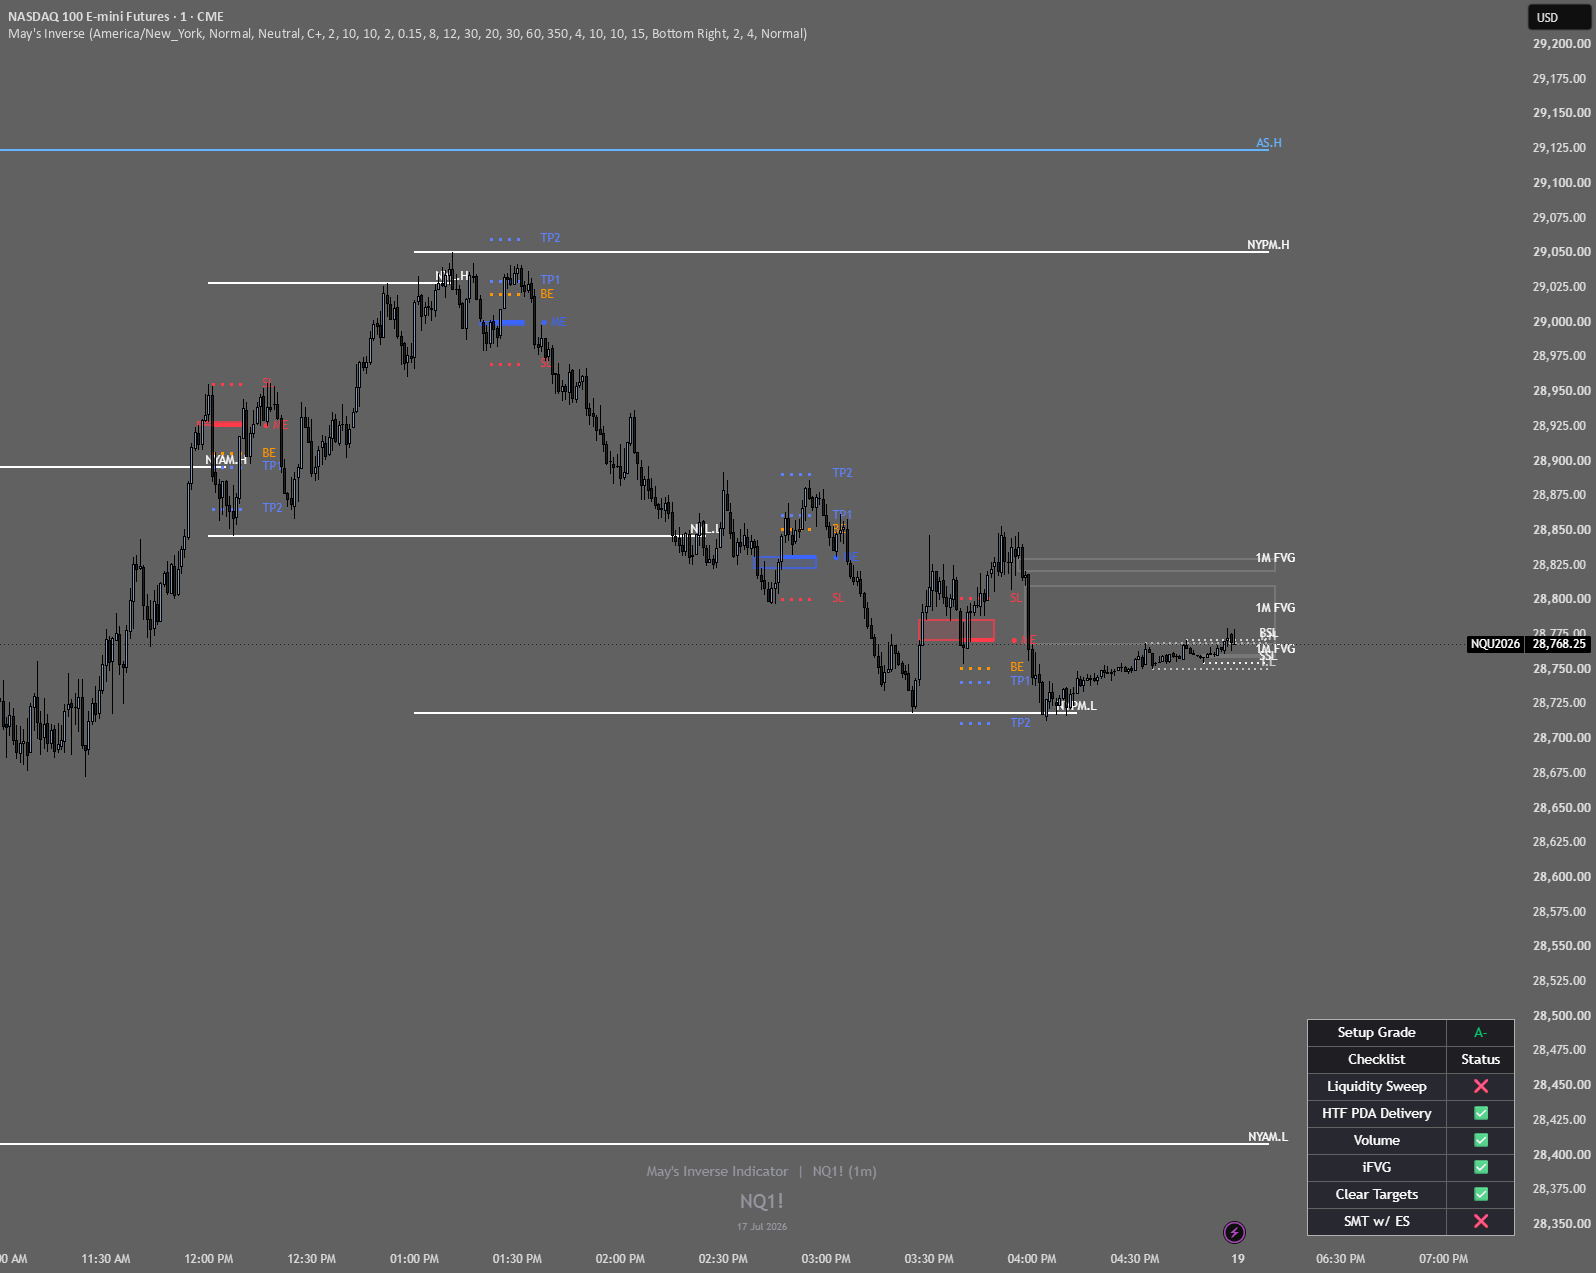Screen dimensions: 1596x1273
Task: Select the AS.H level label
Action: coord(1269,143)
